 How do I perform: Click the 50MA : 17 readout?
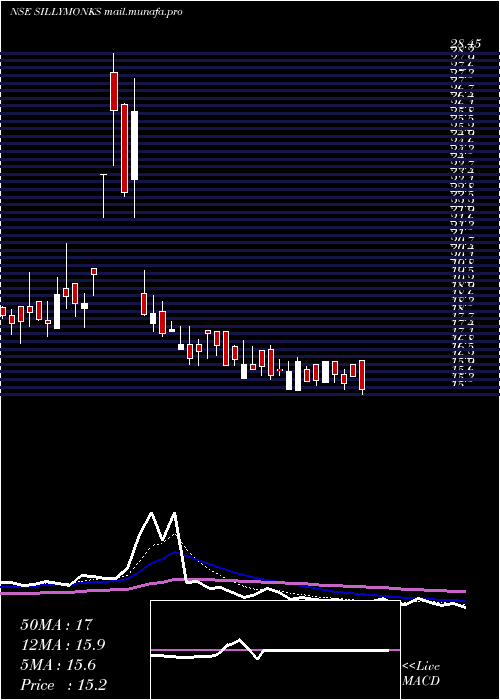[x=56, y=625]
